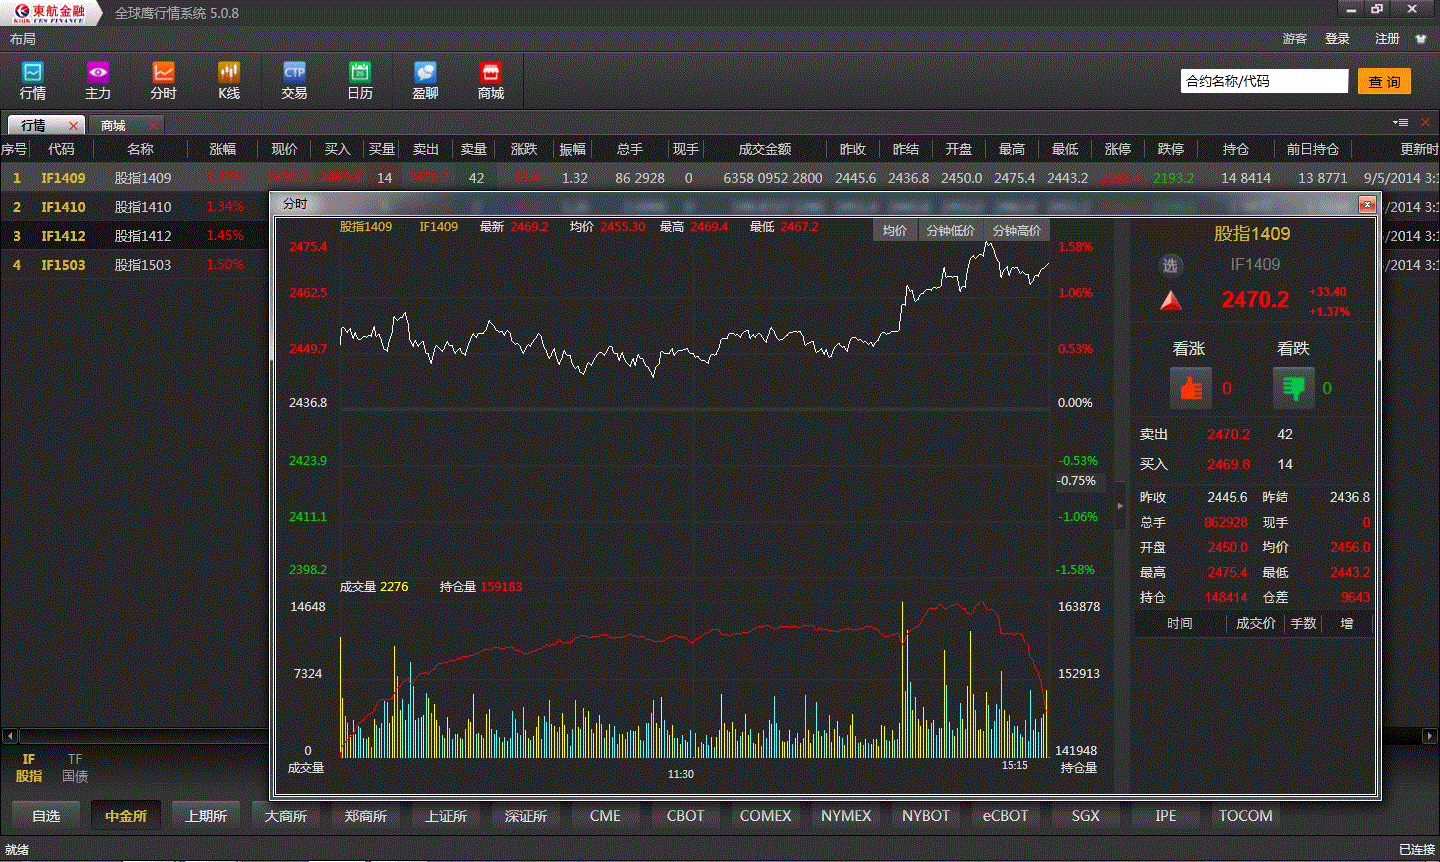Open the CTP 交易 trading icon
This screenshot has height=862, width=1440.
(294, 80)
